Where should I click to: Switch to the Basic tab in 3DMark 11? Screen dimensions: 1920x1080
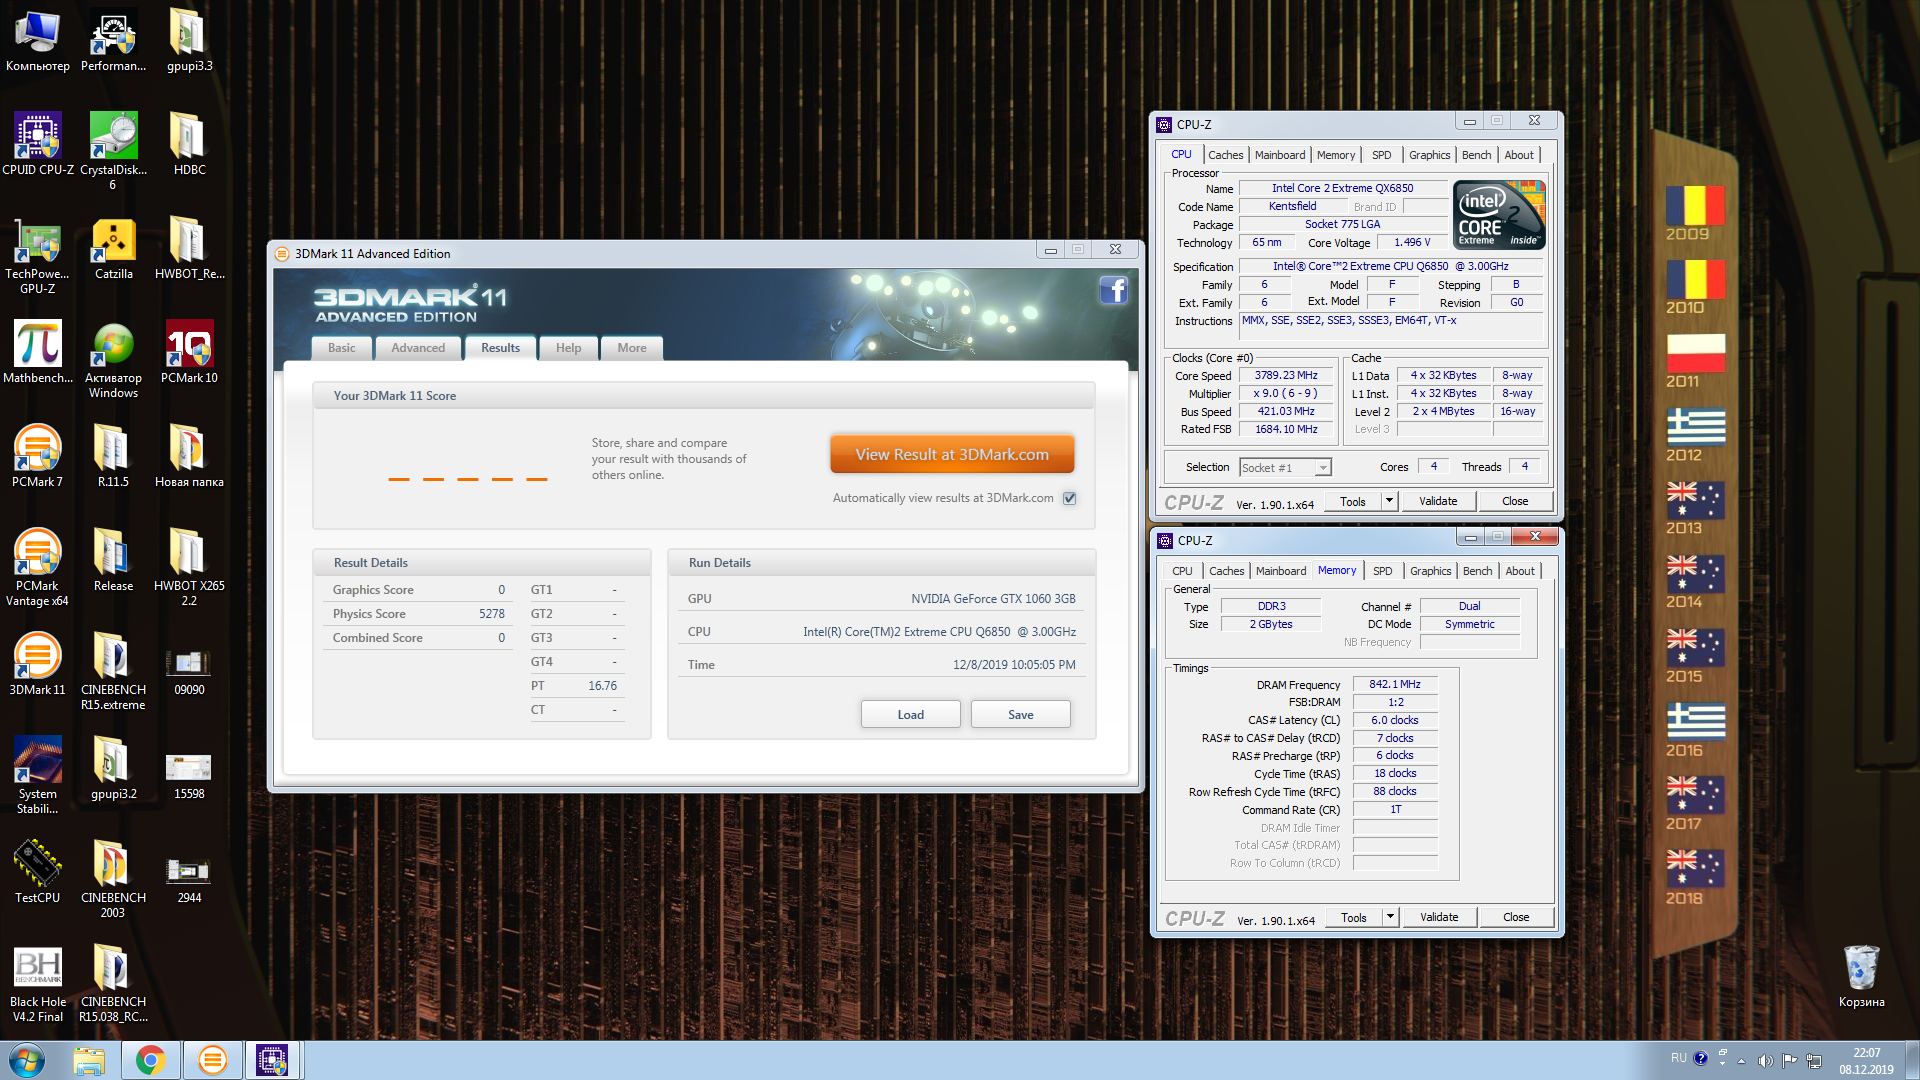342,348
